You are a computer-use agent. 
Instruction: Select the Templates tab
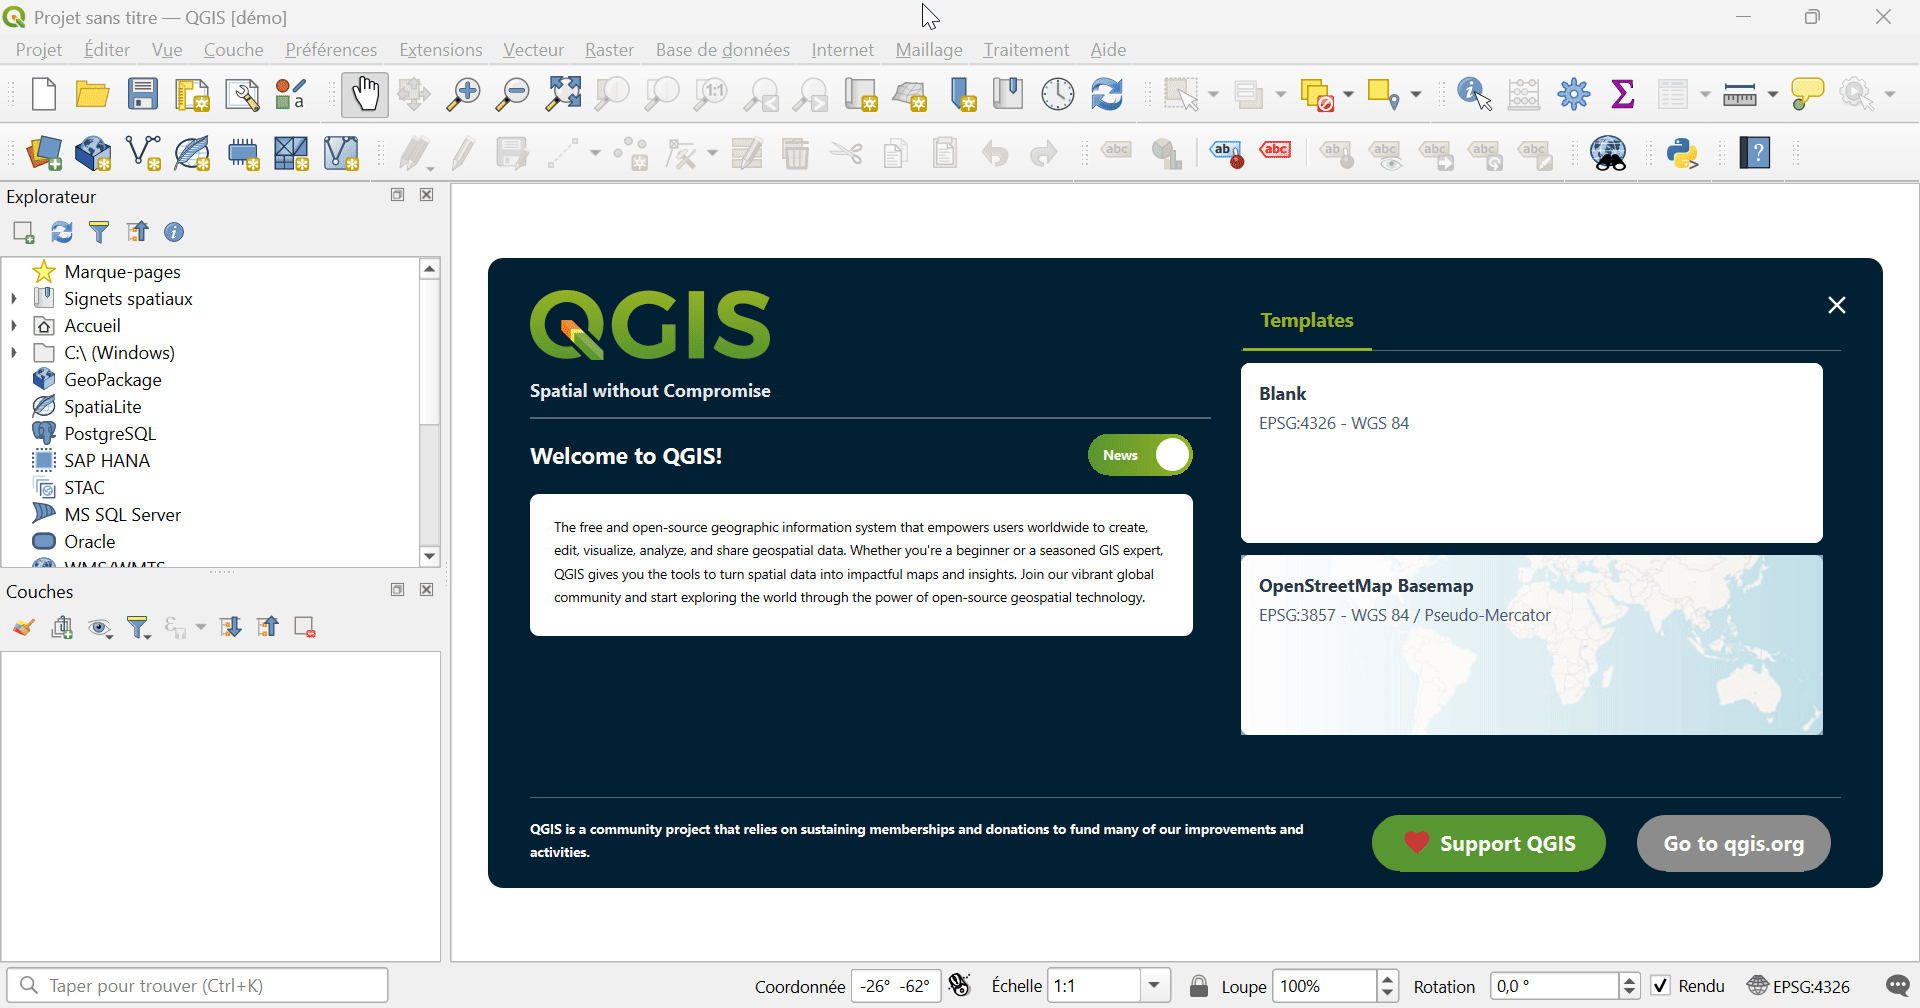pos(1307,321)
